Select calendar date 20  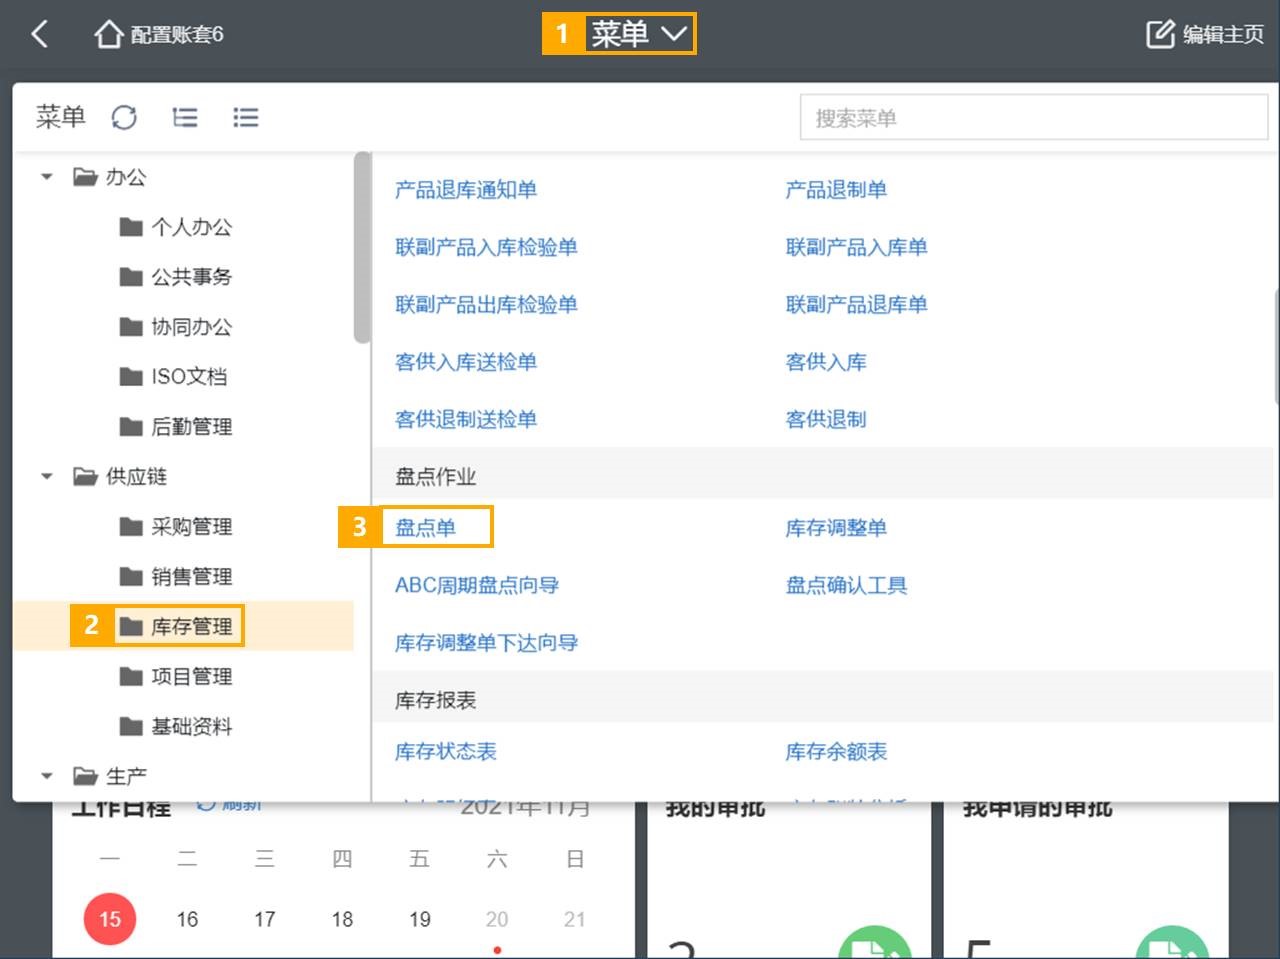pos(497,919)
